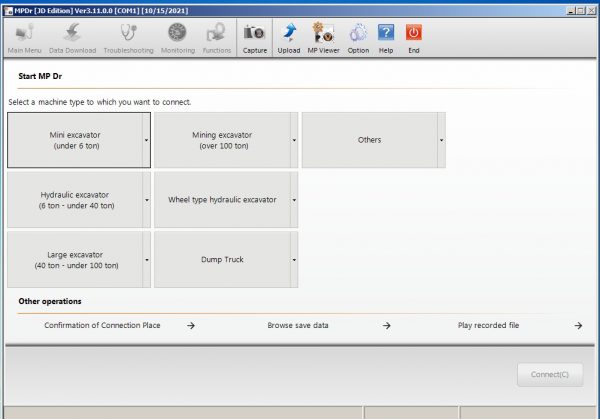Select Hydraulic excavator (6 ton - under 40 ton)

(75, 200)
